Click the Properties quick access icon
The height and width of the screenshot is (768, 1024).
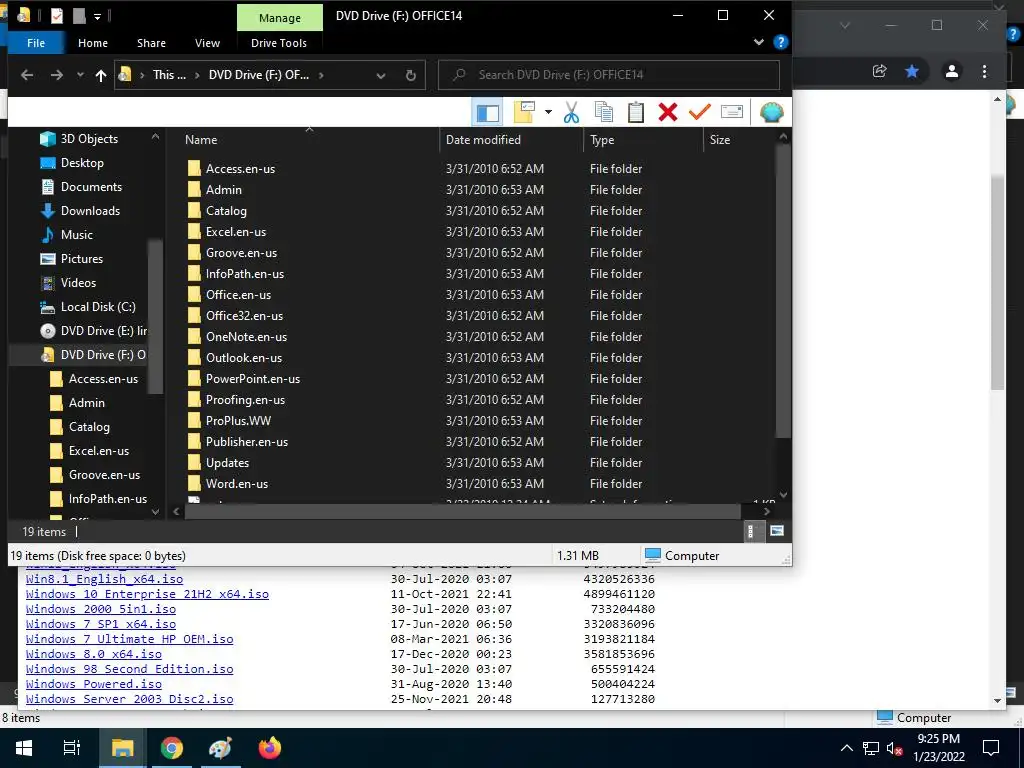pos(57,16)
